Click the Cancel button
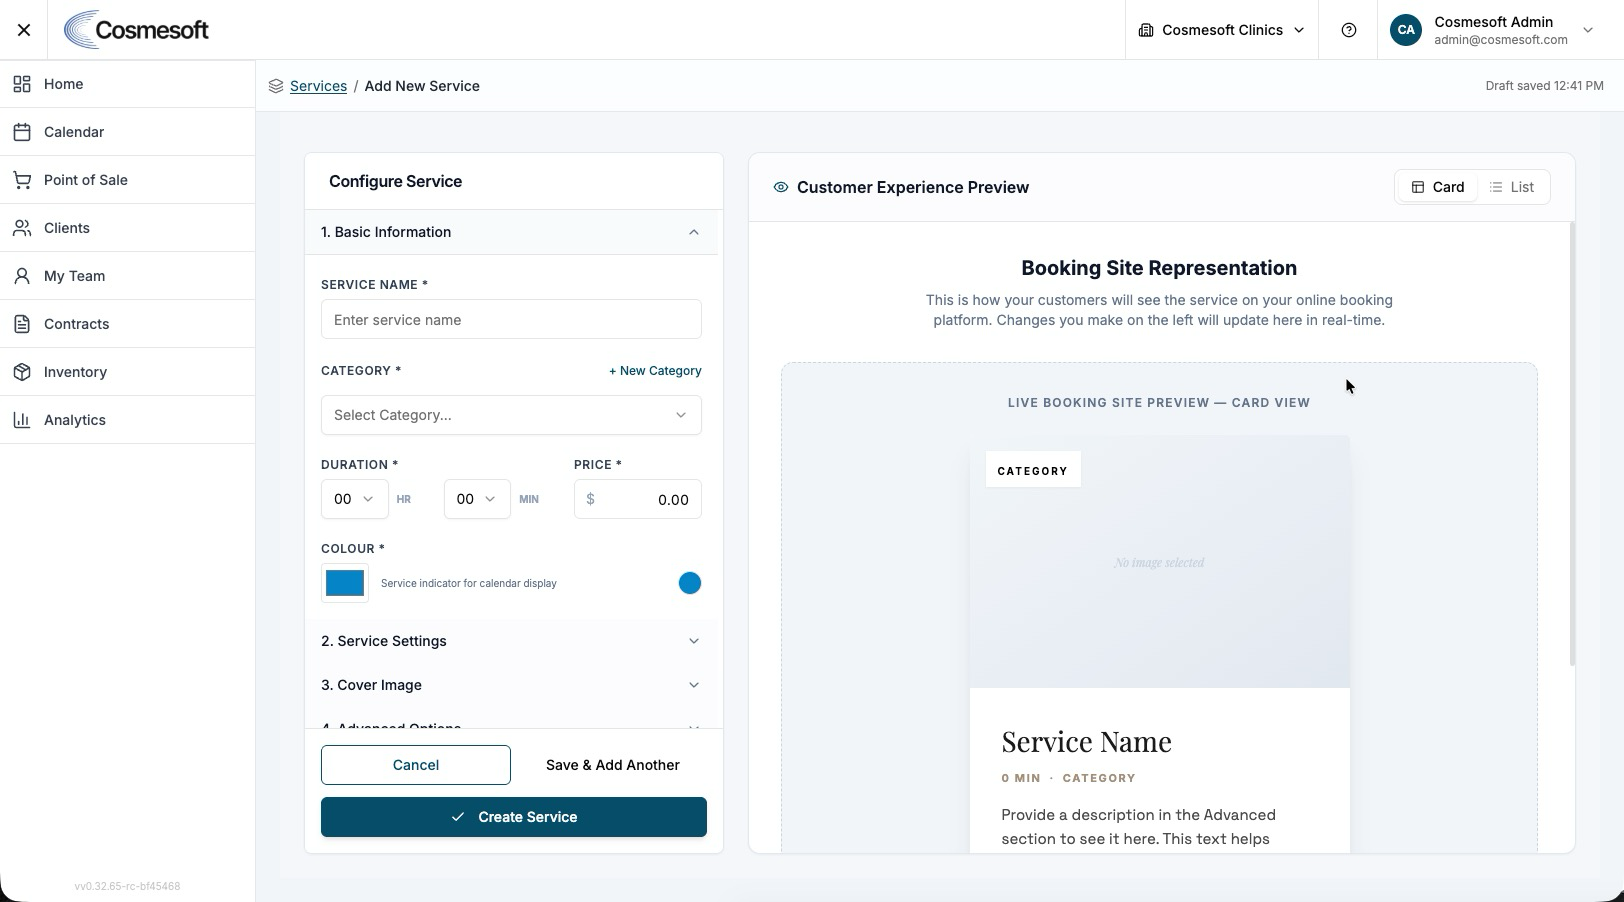The width and height of the screenshot is (1624, 902). click(416, 765)
